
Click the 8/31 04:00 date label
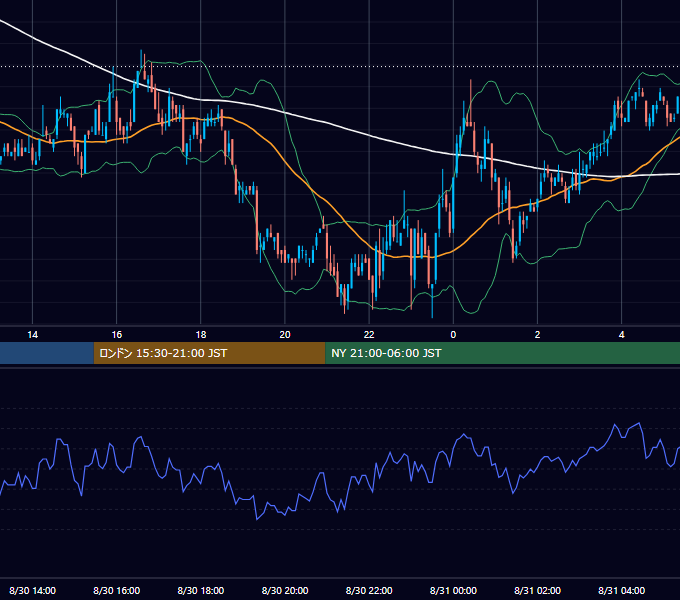coord(621,590)
